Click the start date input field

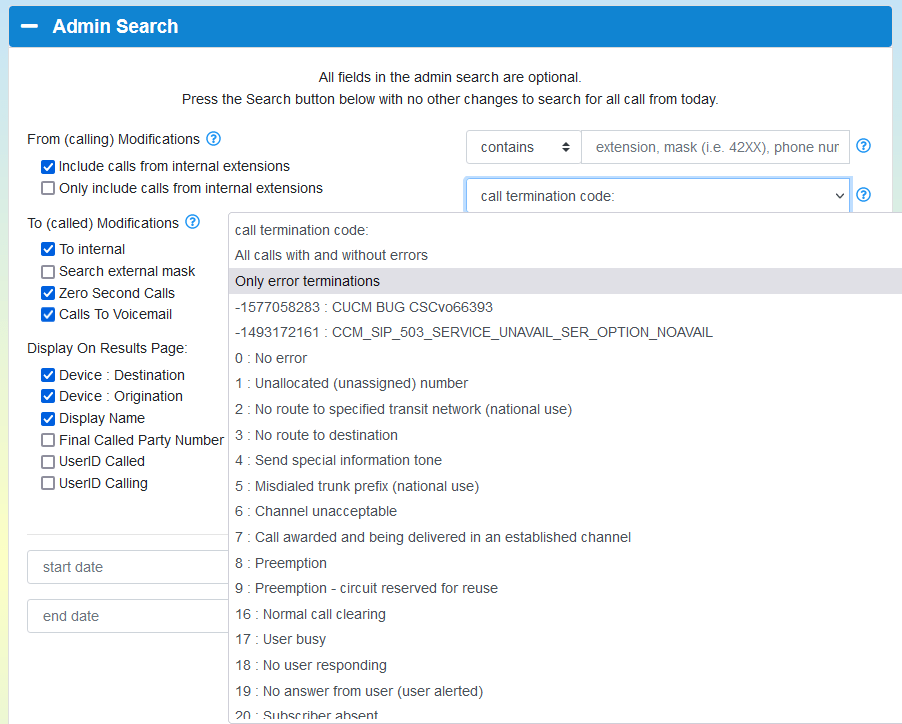128,567
